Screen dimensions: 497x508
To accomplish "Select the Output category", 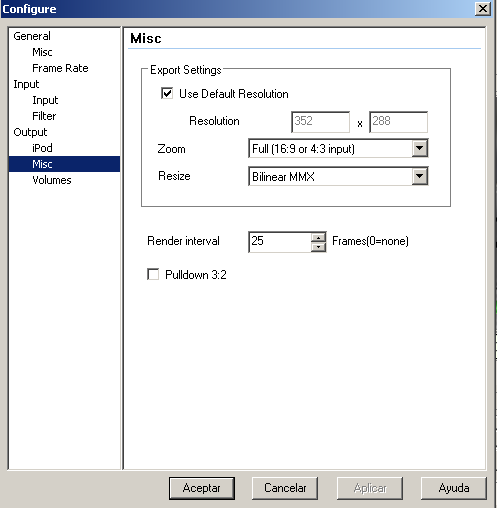I will point(30,132).
